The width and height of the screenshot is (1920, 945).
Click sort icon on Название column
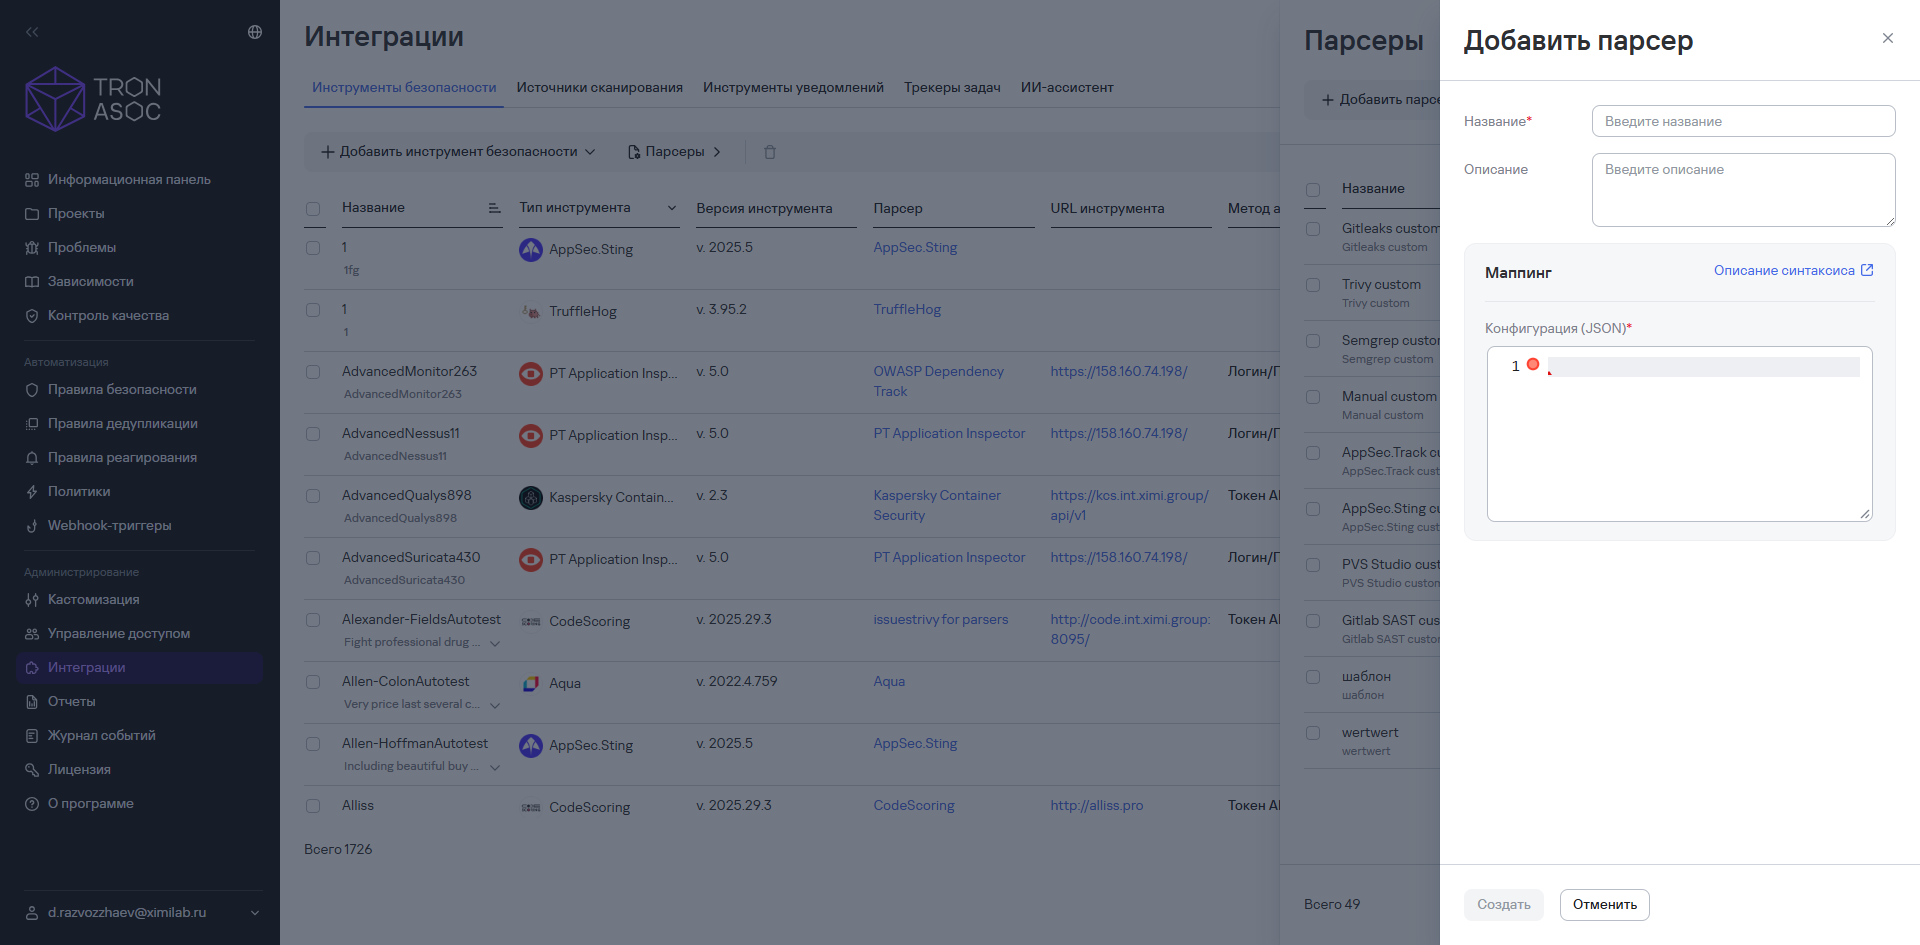coord(494,208)
